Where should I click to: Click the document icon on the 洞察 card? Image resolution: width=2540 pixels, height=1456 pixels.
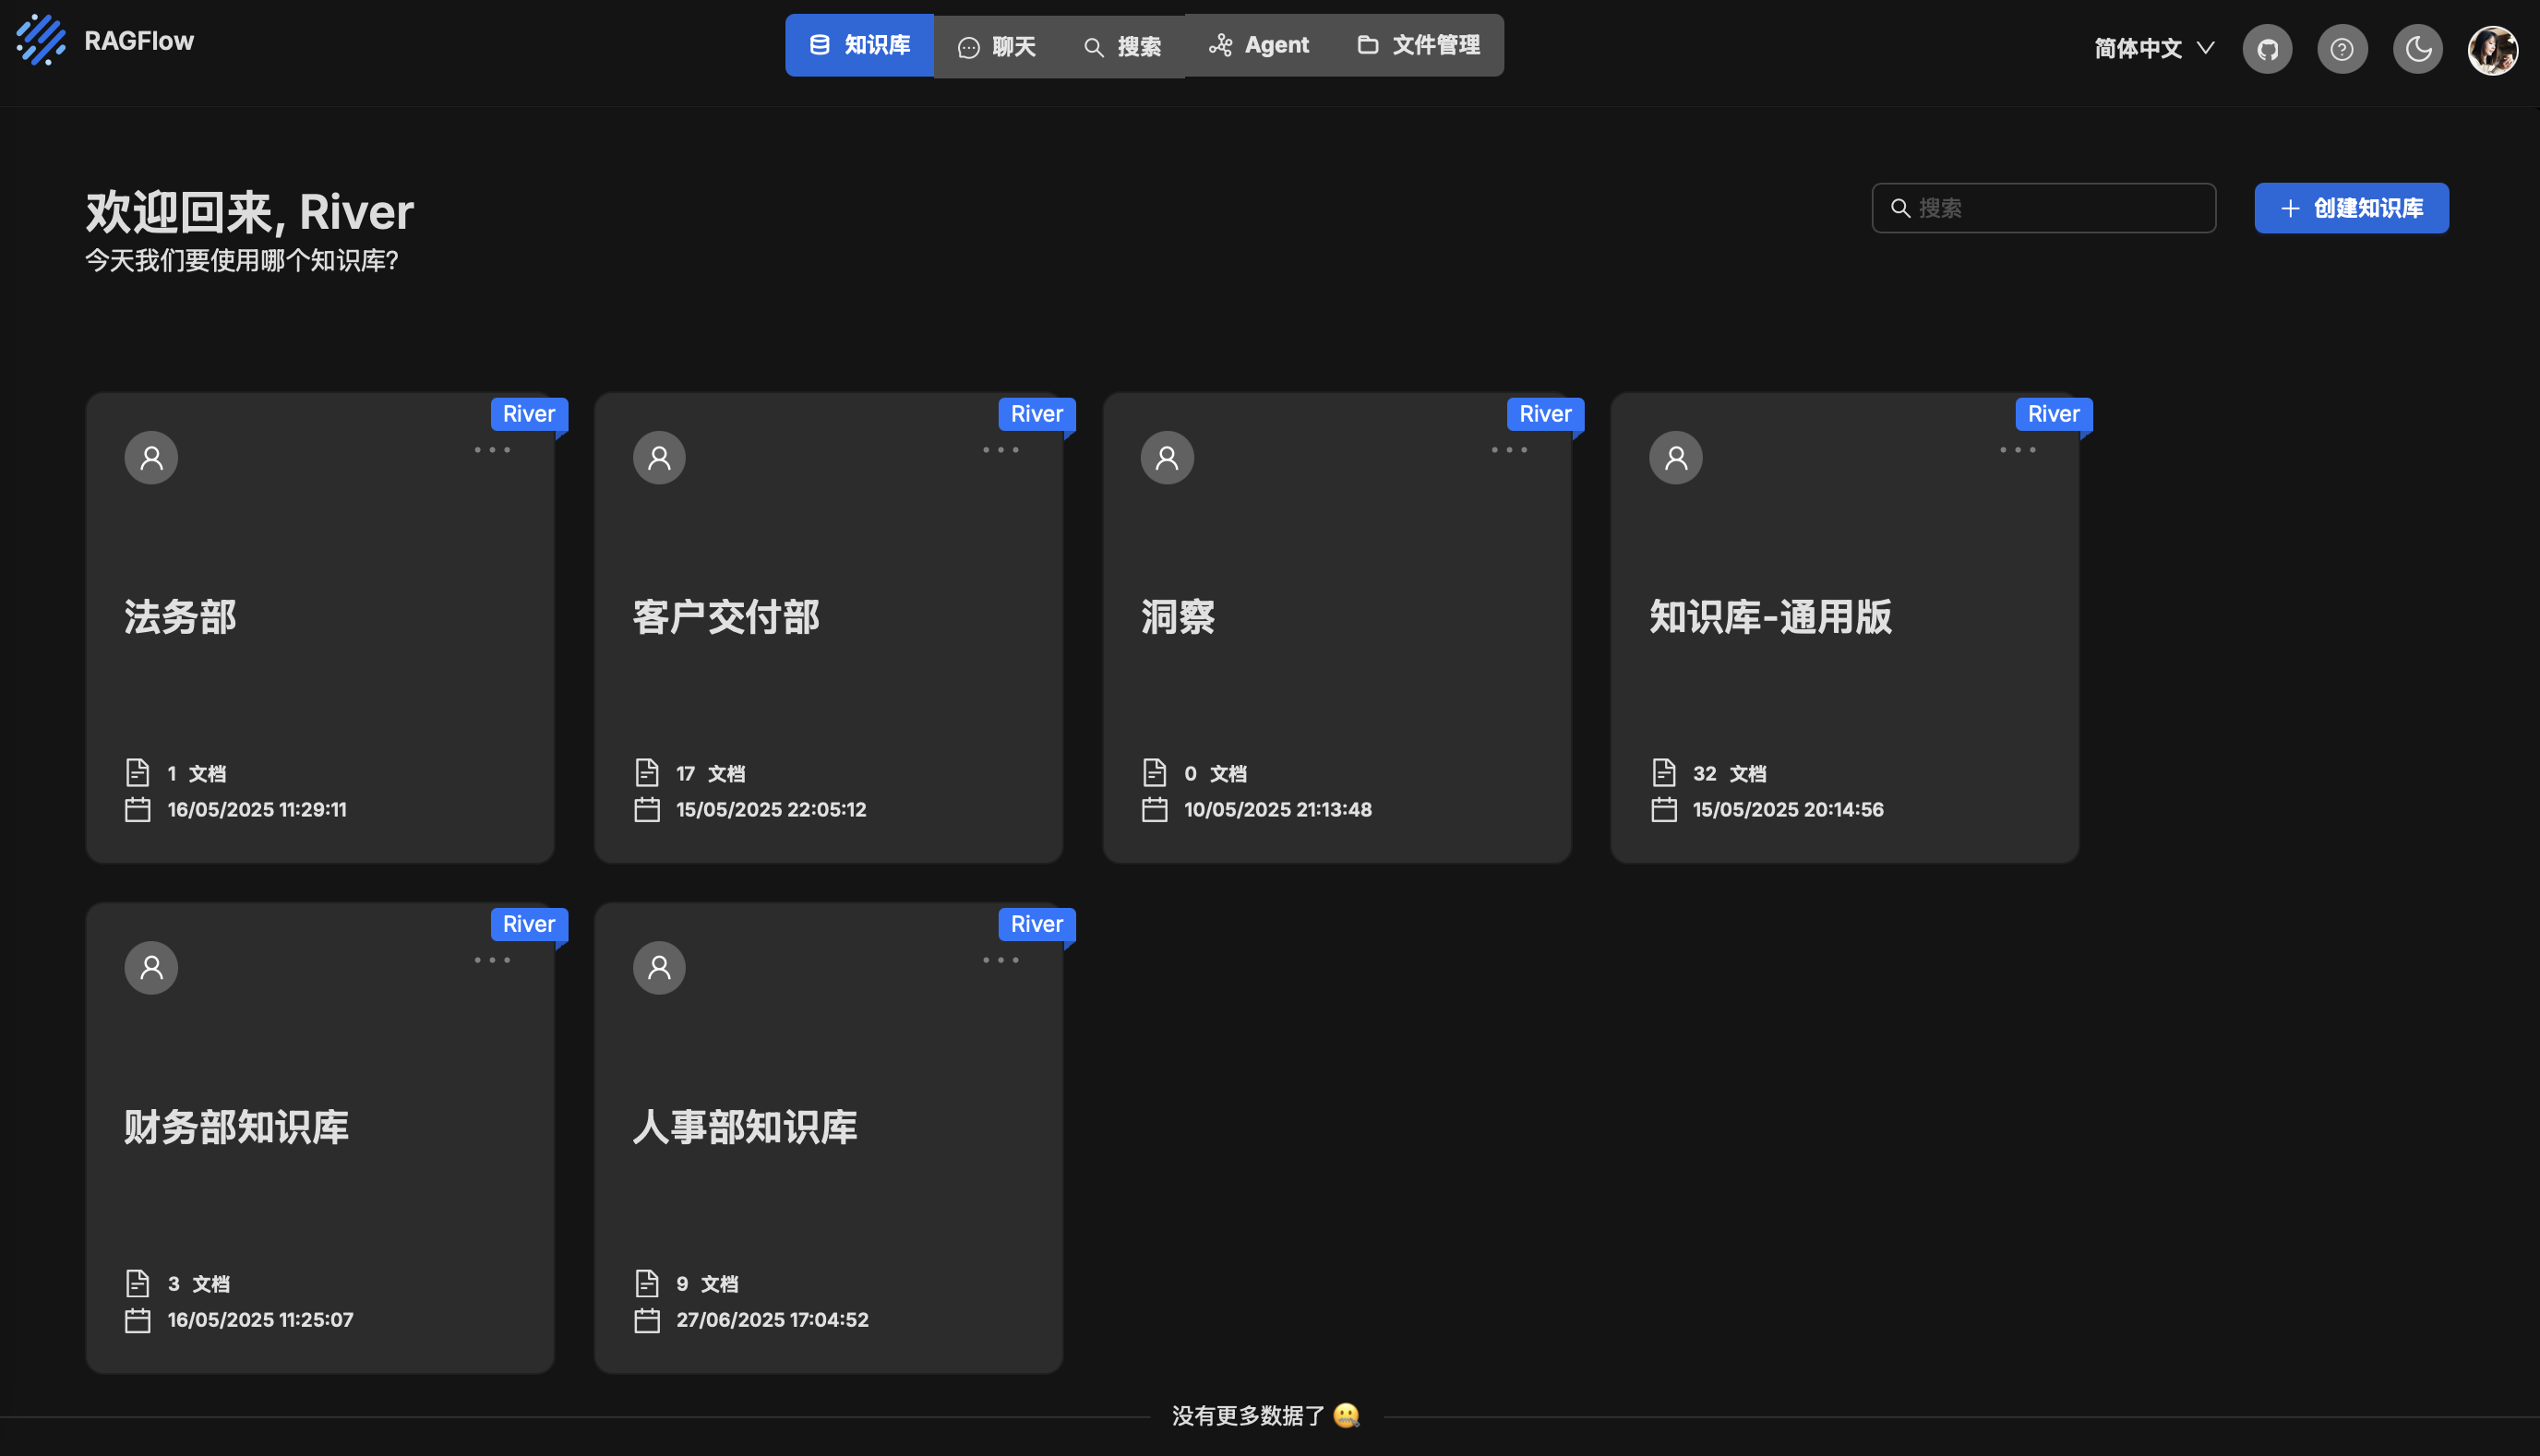[1155, 771]
